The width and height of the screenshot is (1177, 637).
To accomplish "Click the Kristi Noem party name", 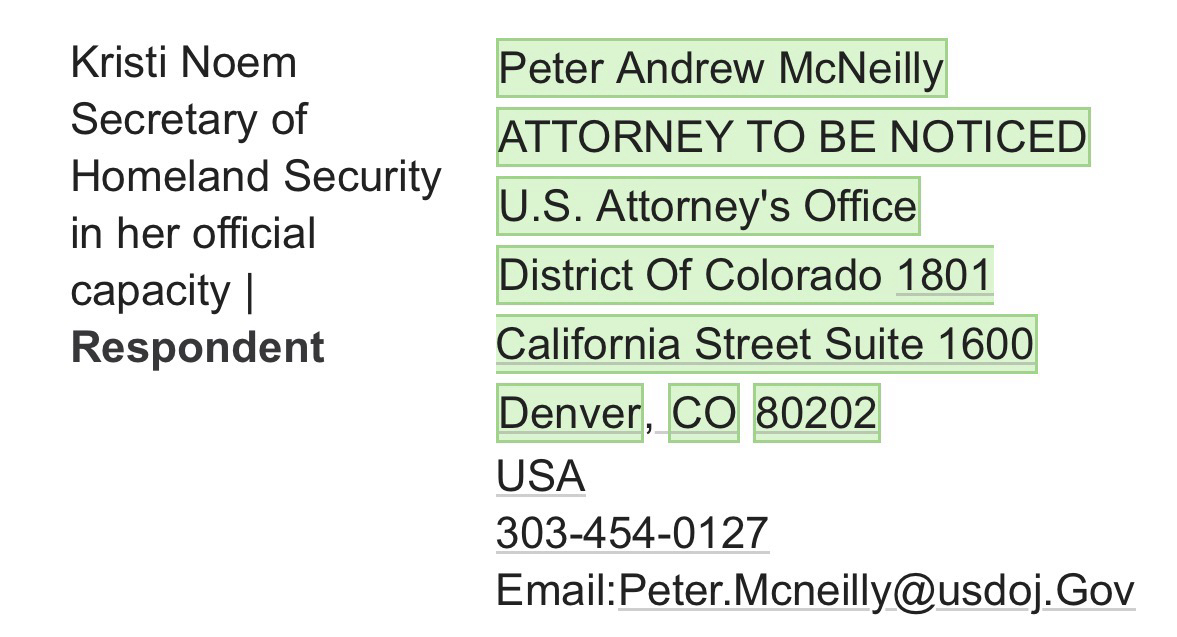I will 184,63.
